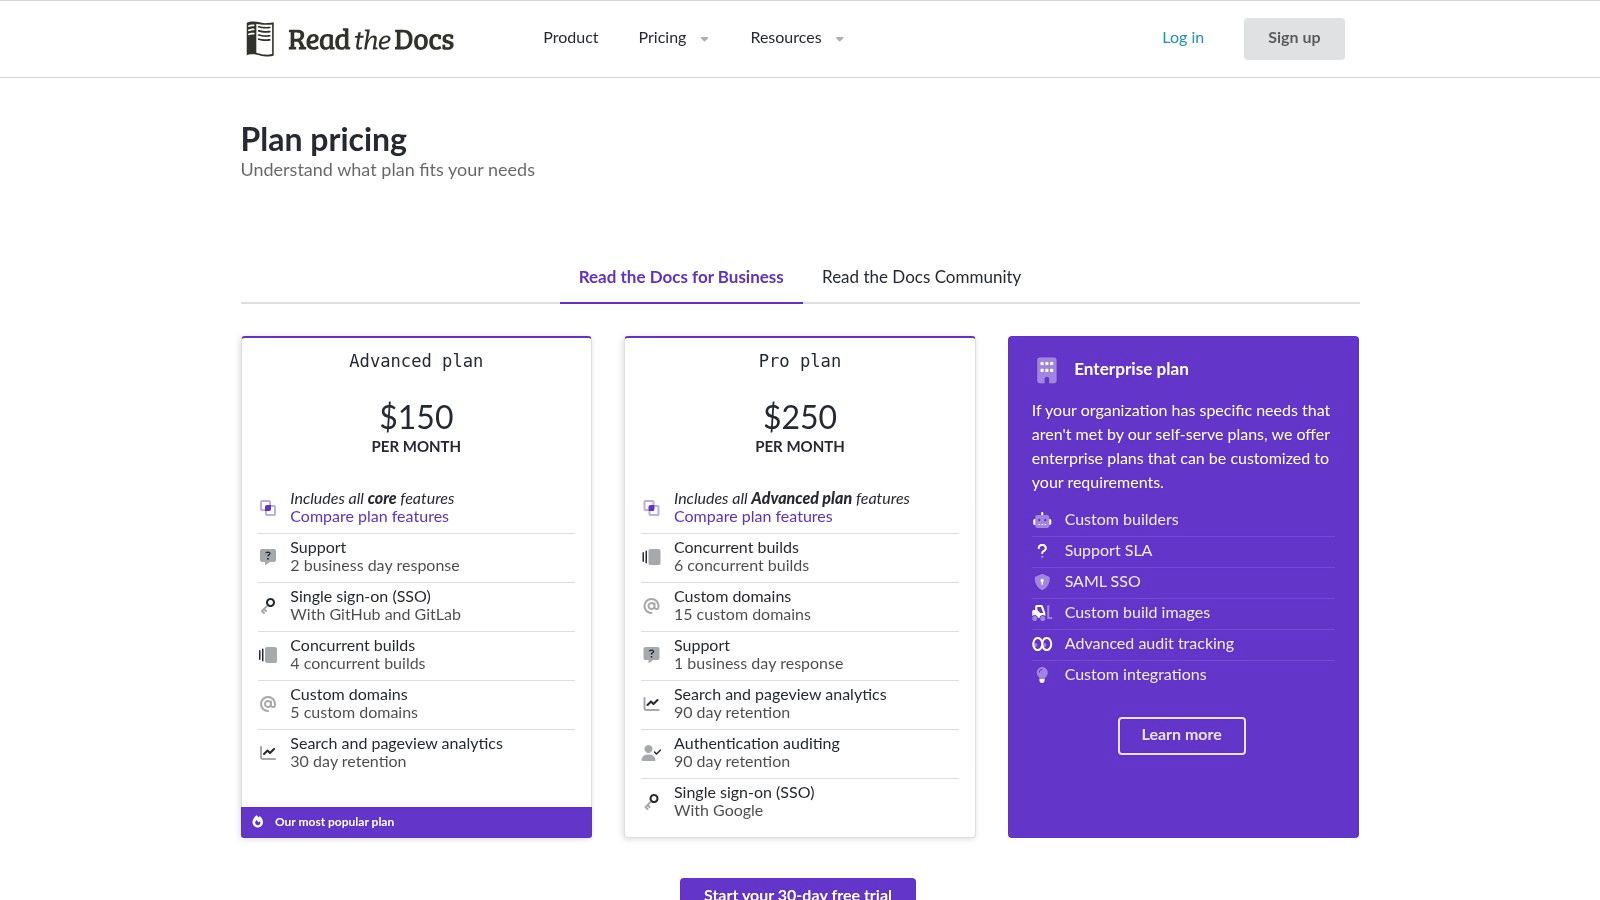Click the Custom build images forklift icon
1600x900 pixels.
(x=1042, y=613)
